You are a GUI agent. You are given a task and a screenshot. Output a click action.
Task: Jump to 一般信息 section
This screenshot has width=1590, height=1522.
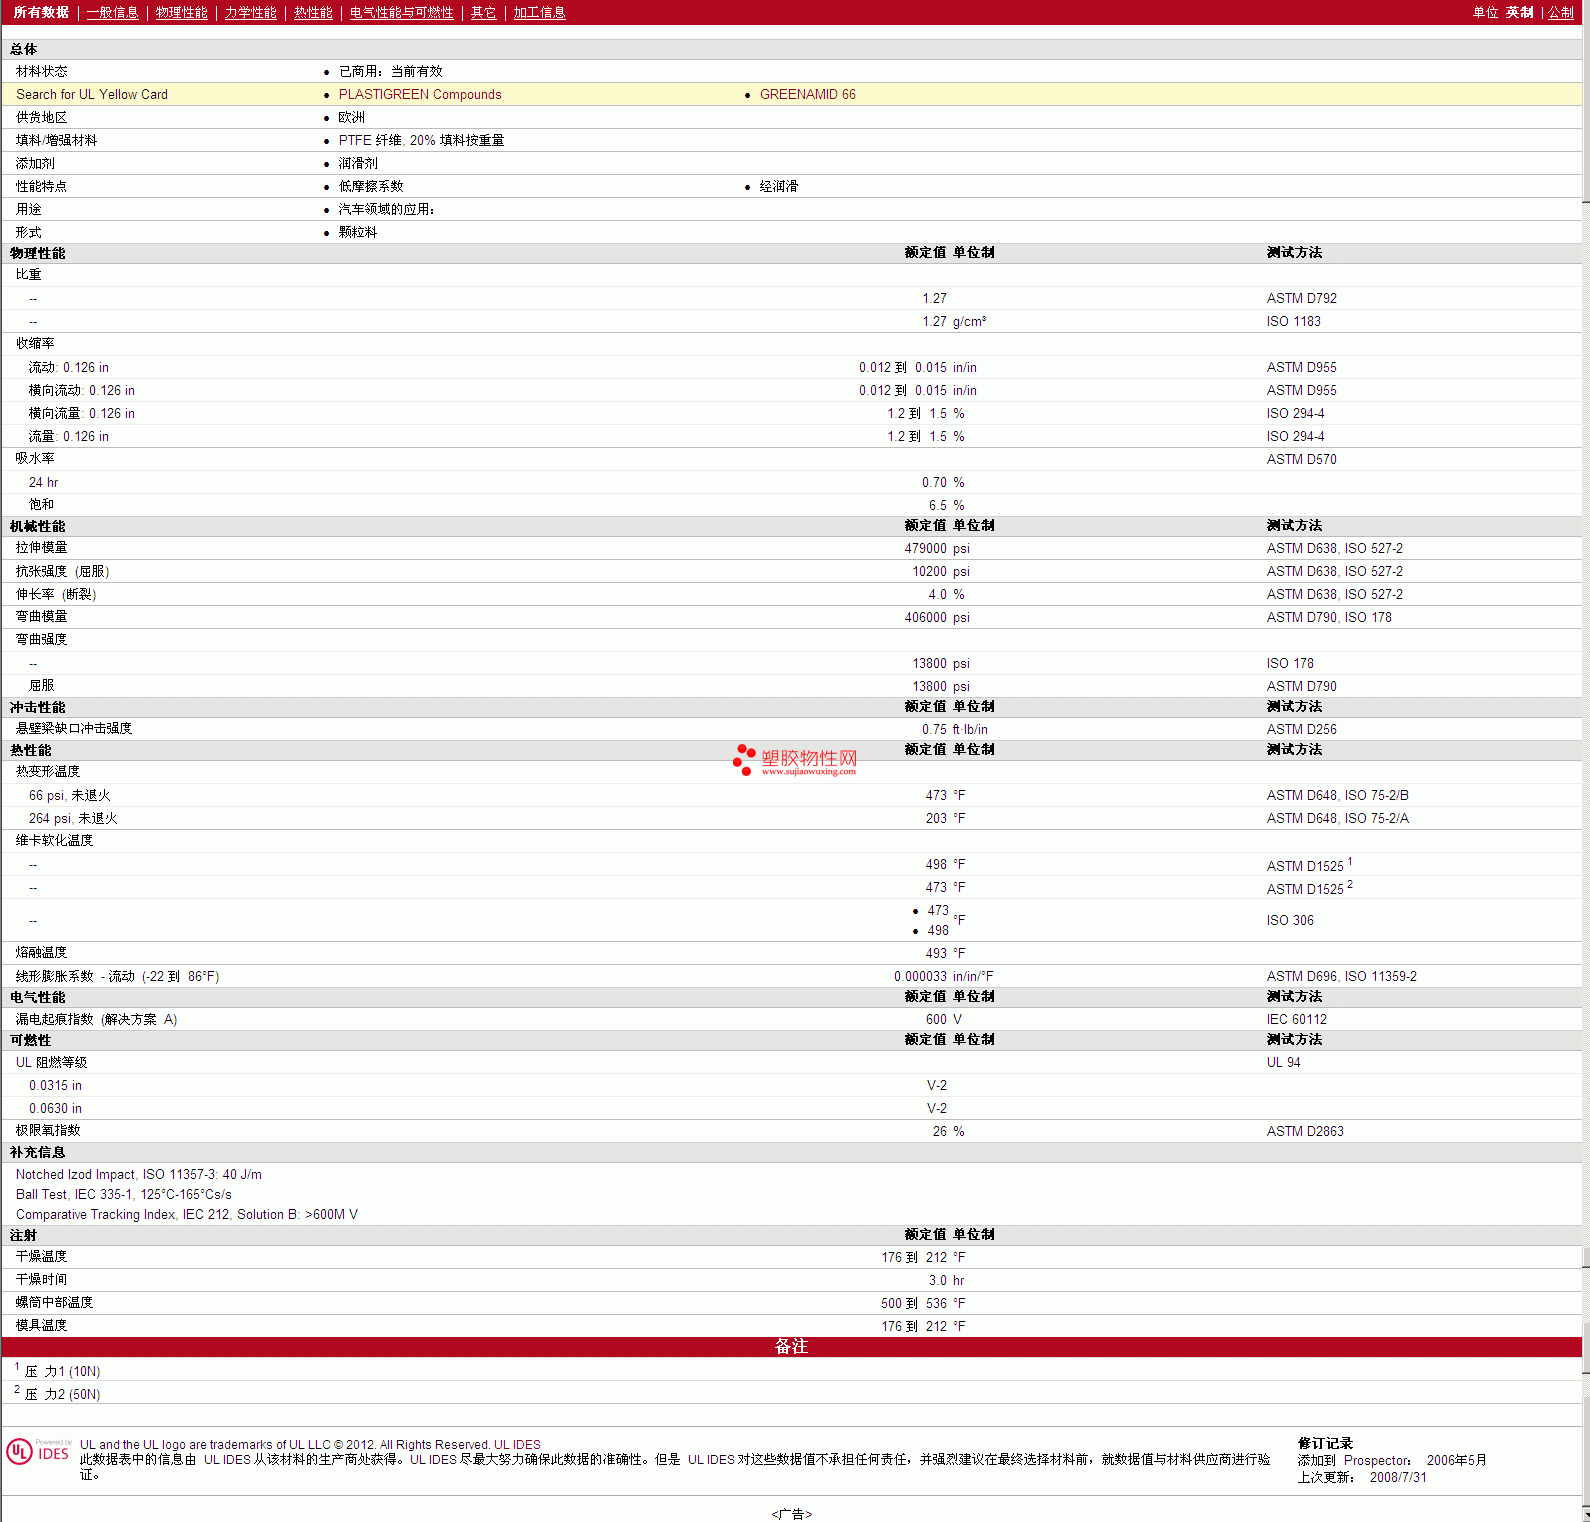[x=112, y=12]
